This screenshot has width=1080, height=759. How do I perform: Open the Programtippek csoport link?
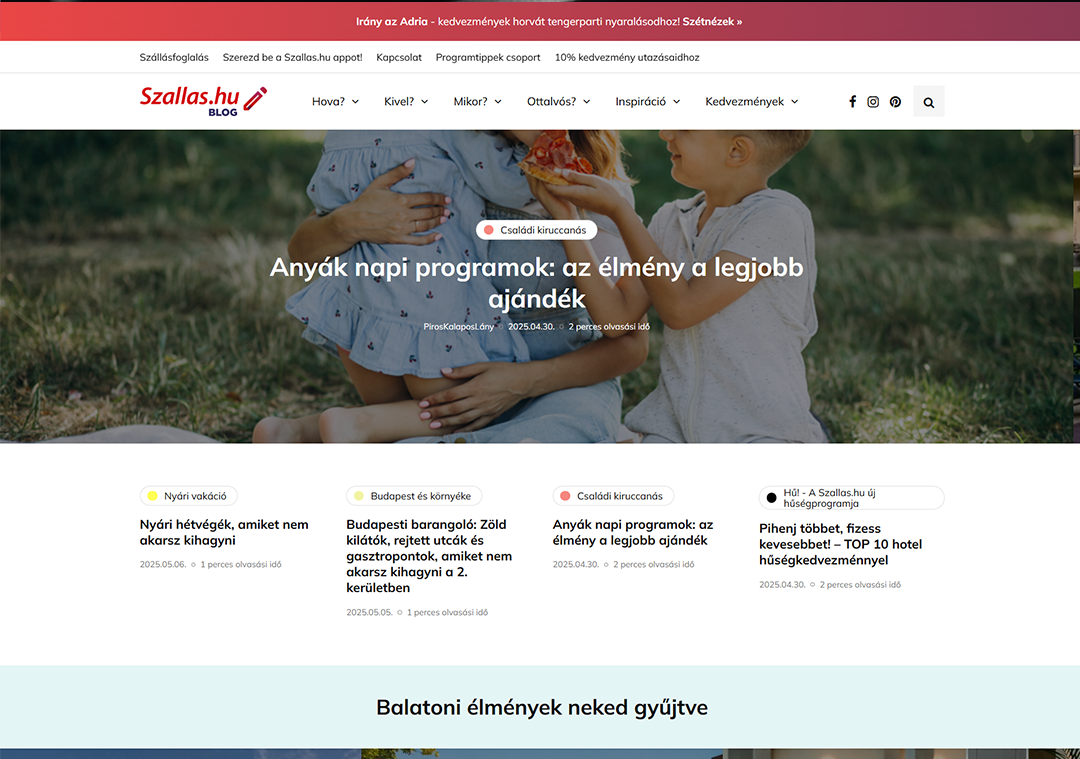[488, 57]
